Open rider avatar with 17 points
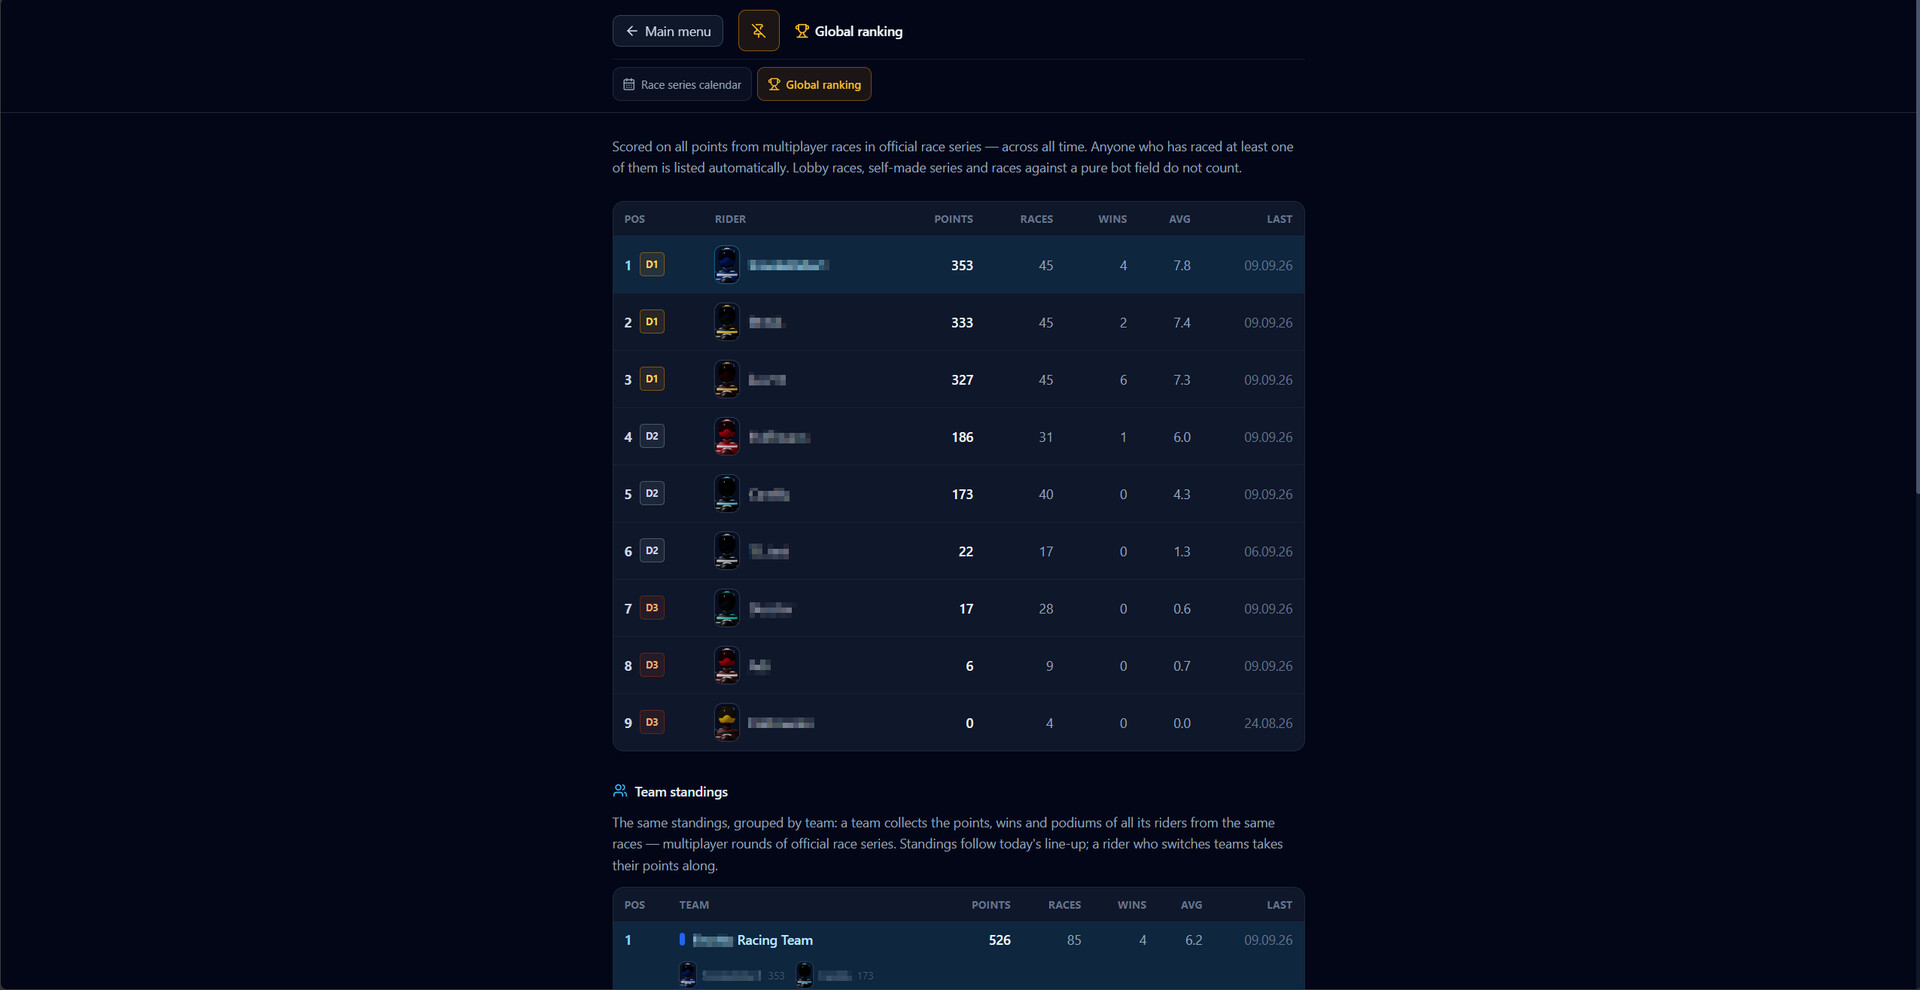The width and height of the screenshot is (1920, 990). click(x=727, y=608)
